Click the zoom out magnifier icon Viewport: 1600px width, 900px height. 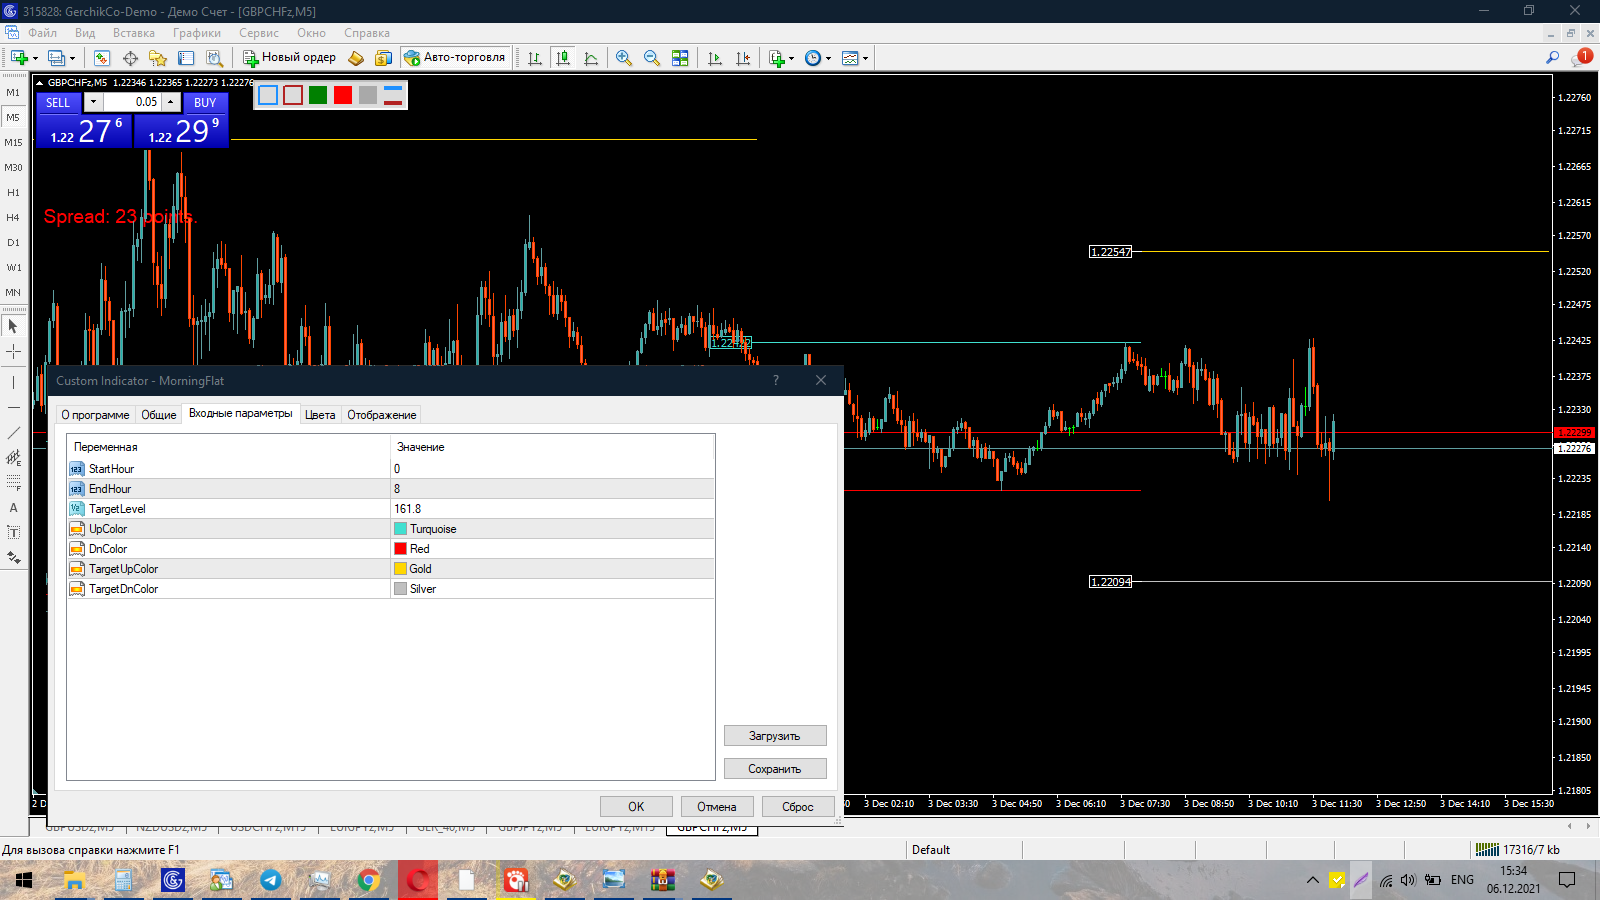[652, 58]
